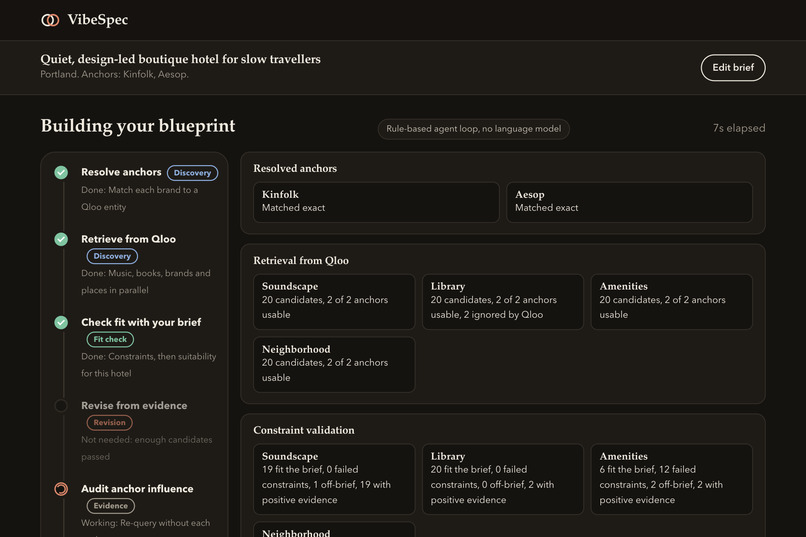Open the Library card under Retrieval from Qloo
The width and height of the screenshot is (806, 537).
click(503, 302)
